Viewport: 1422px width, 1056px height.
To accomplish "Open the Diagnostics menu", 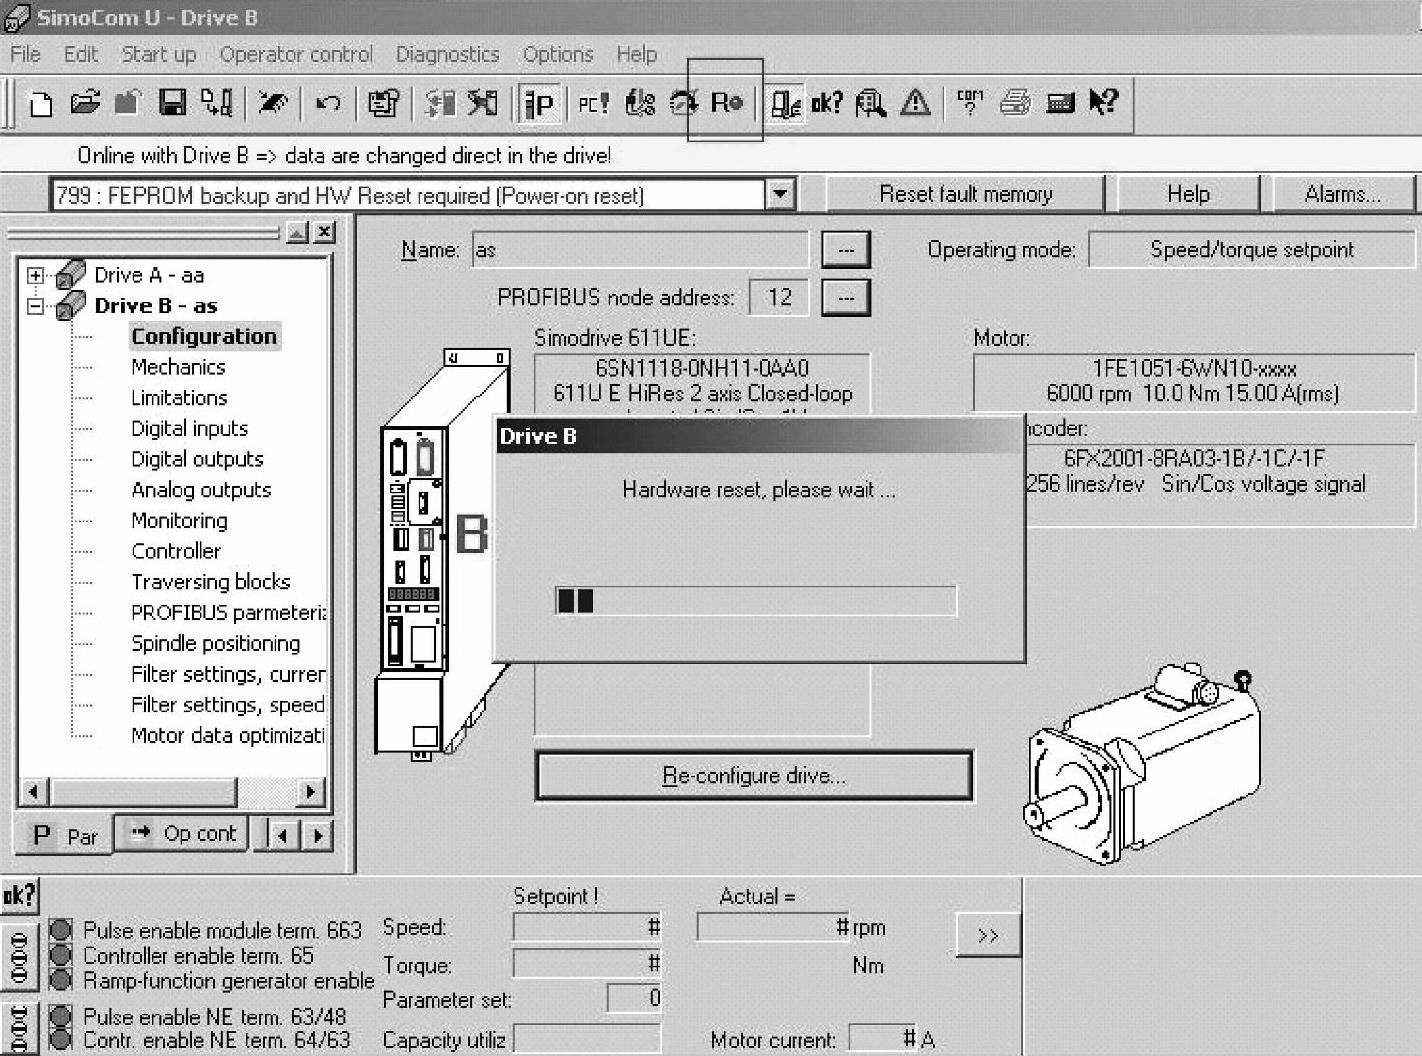I will [447, 54].
